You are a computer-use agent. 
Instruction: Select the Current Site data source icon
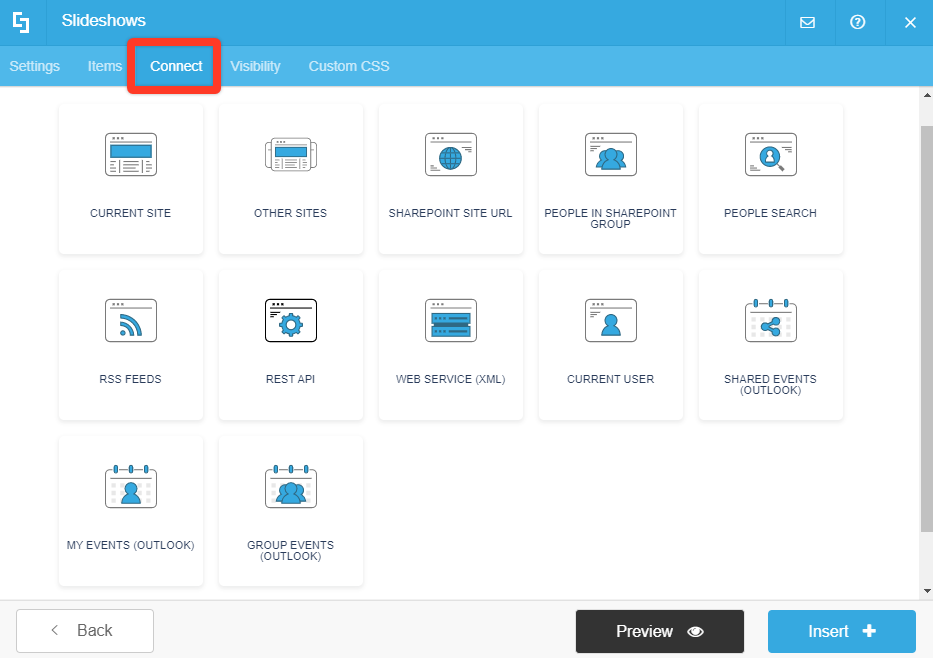[131, 155]
